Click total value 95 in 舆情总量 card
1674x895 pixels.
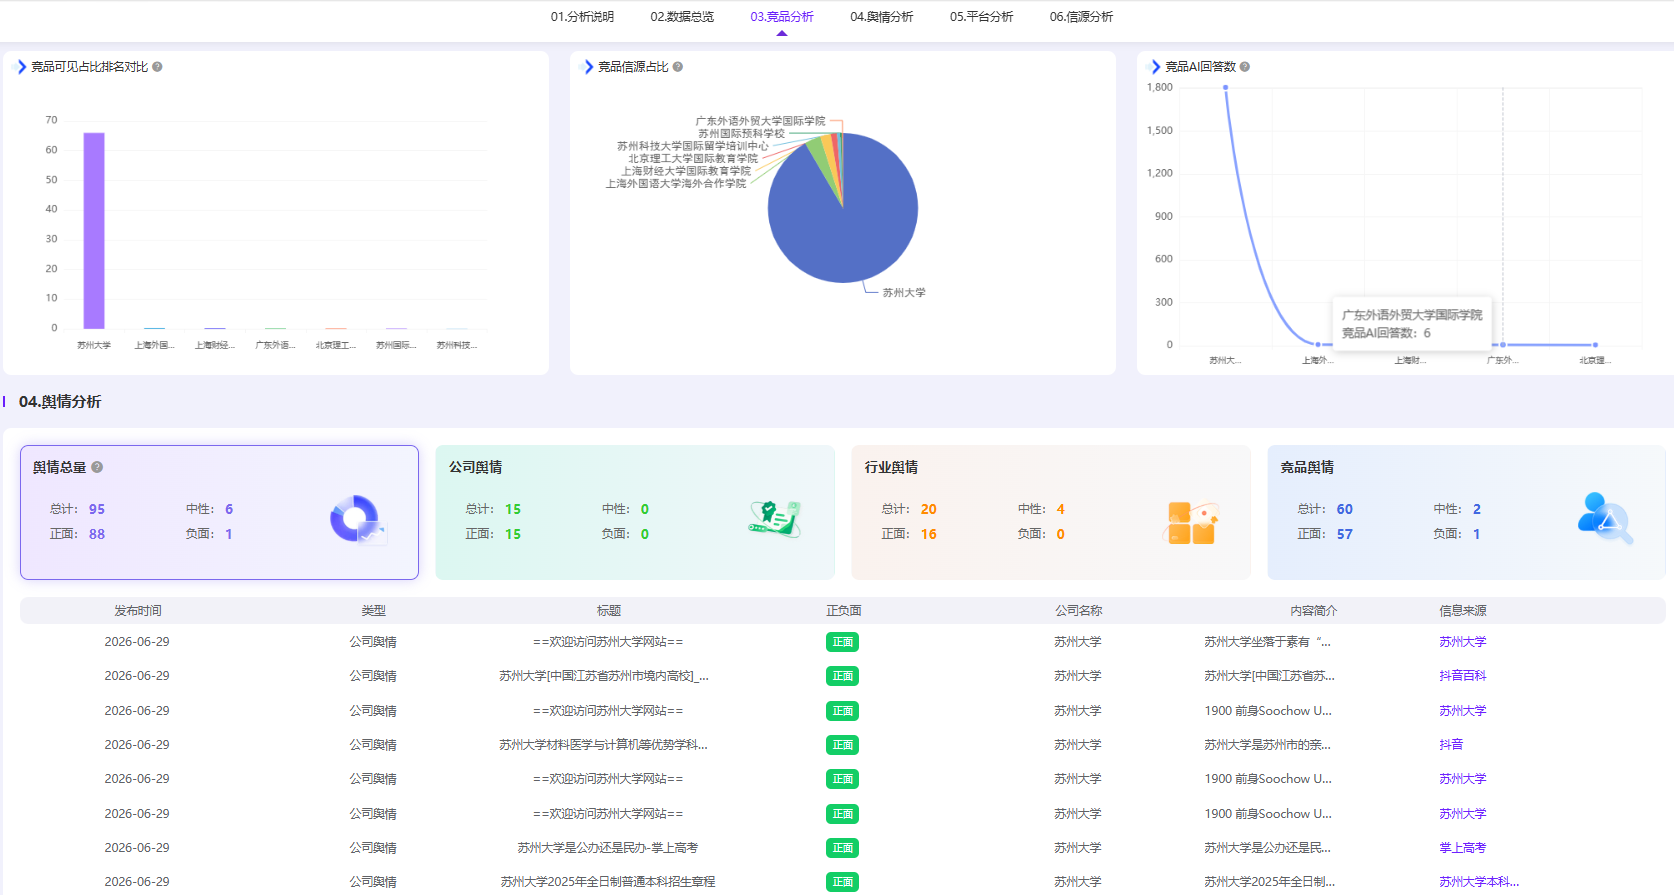[97, 509]
